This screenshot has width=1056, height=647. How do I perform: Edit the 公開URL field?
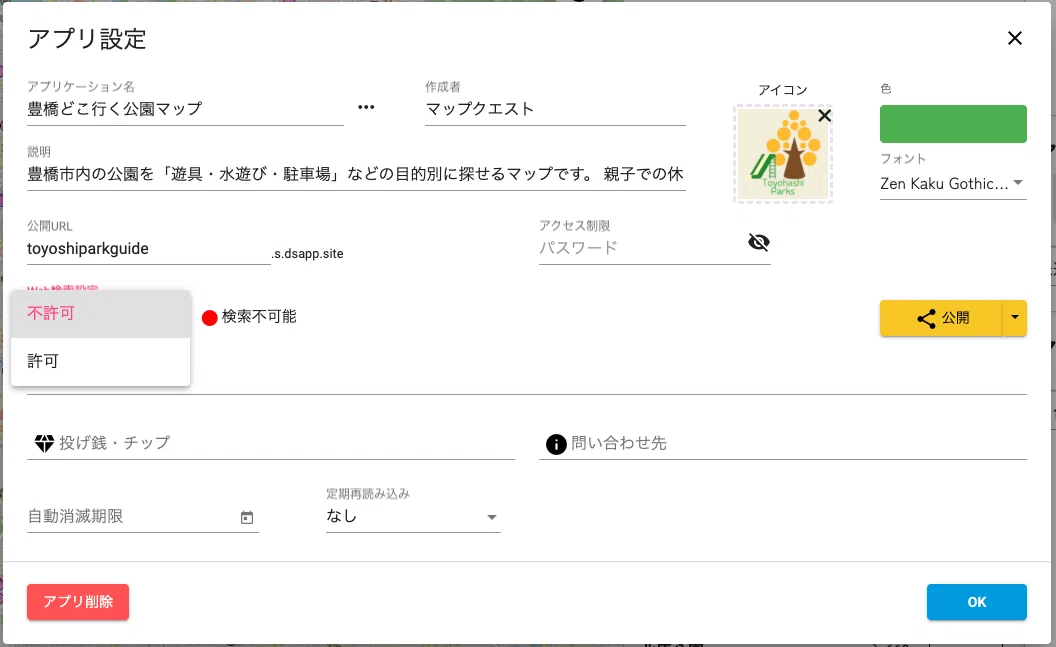tap(149, 249)
